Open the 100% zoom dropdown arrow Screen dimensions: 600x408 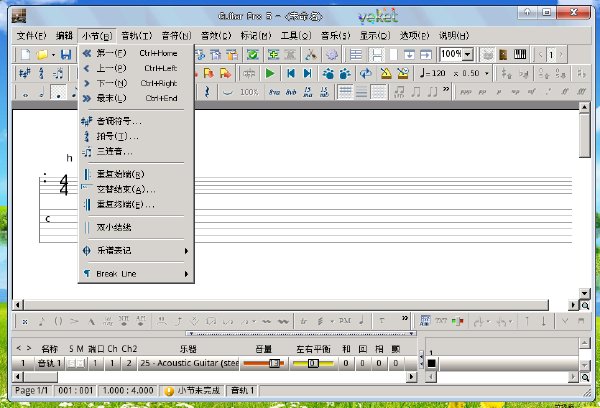click(468, 54)
